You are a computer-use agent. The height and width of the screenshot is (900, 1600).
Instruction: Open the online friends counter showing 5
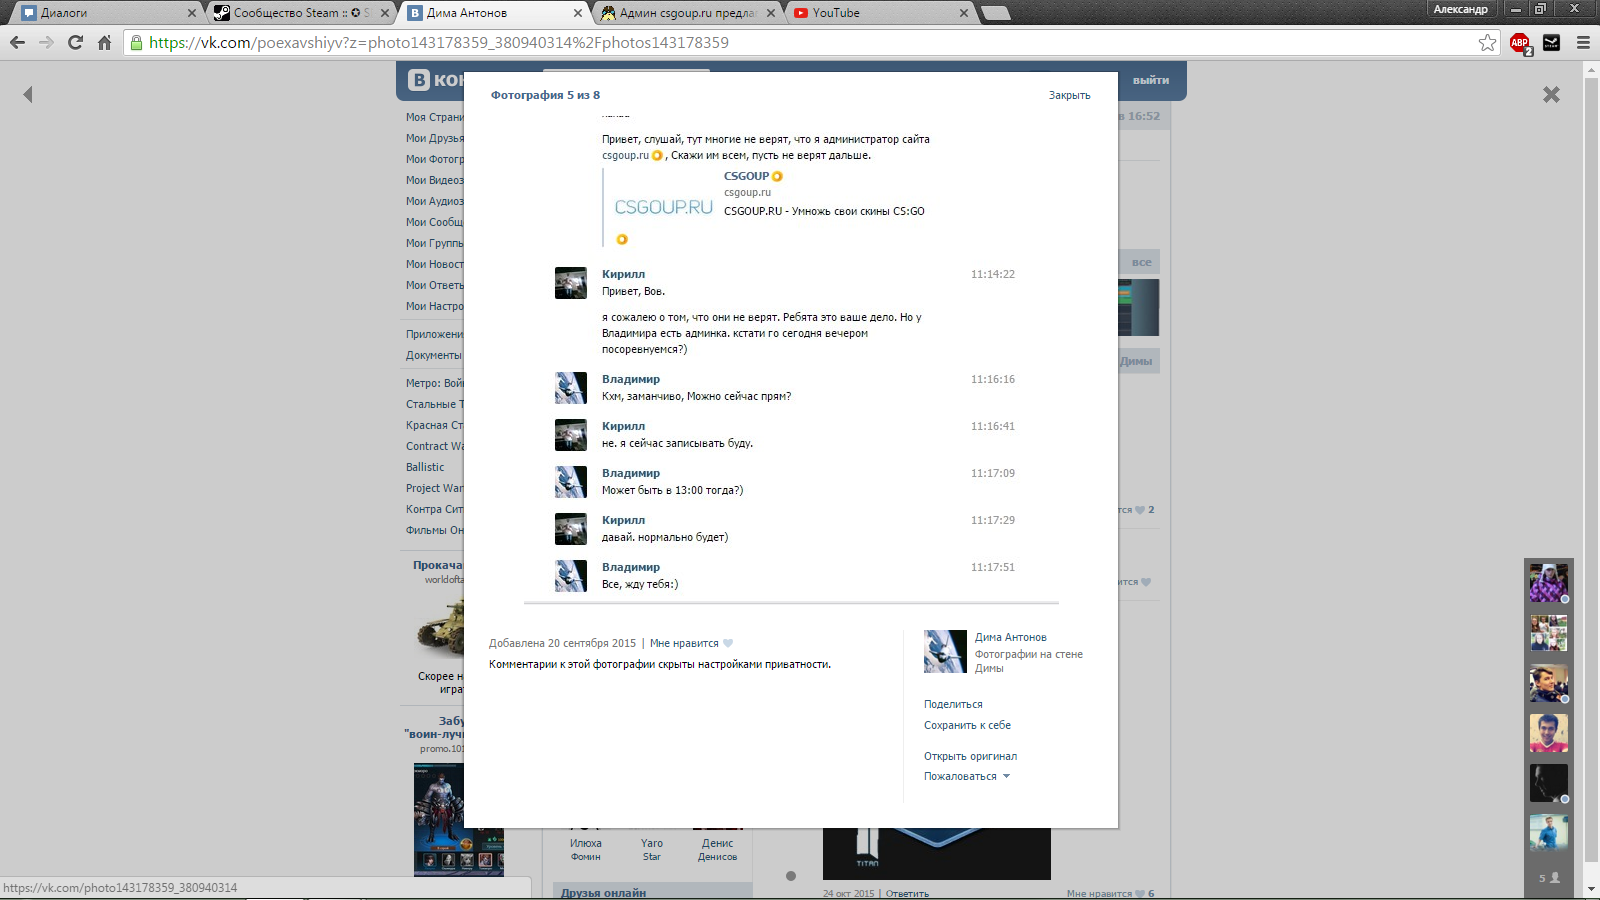(x=1549, y=878)
